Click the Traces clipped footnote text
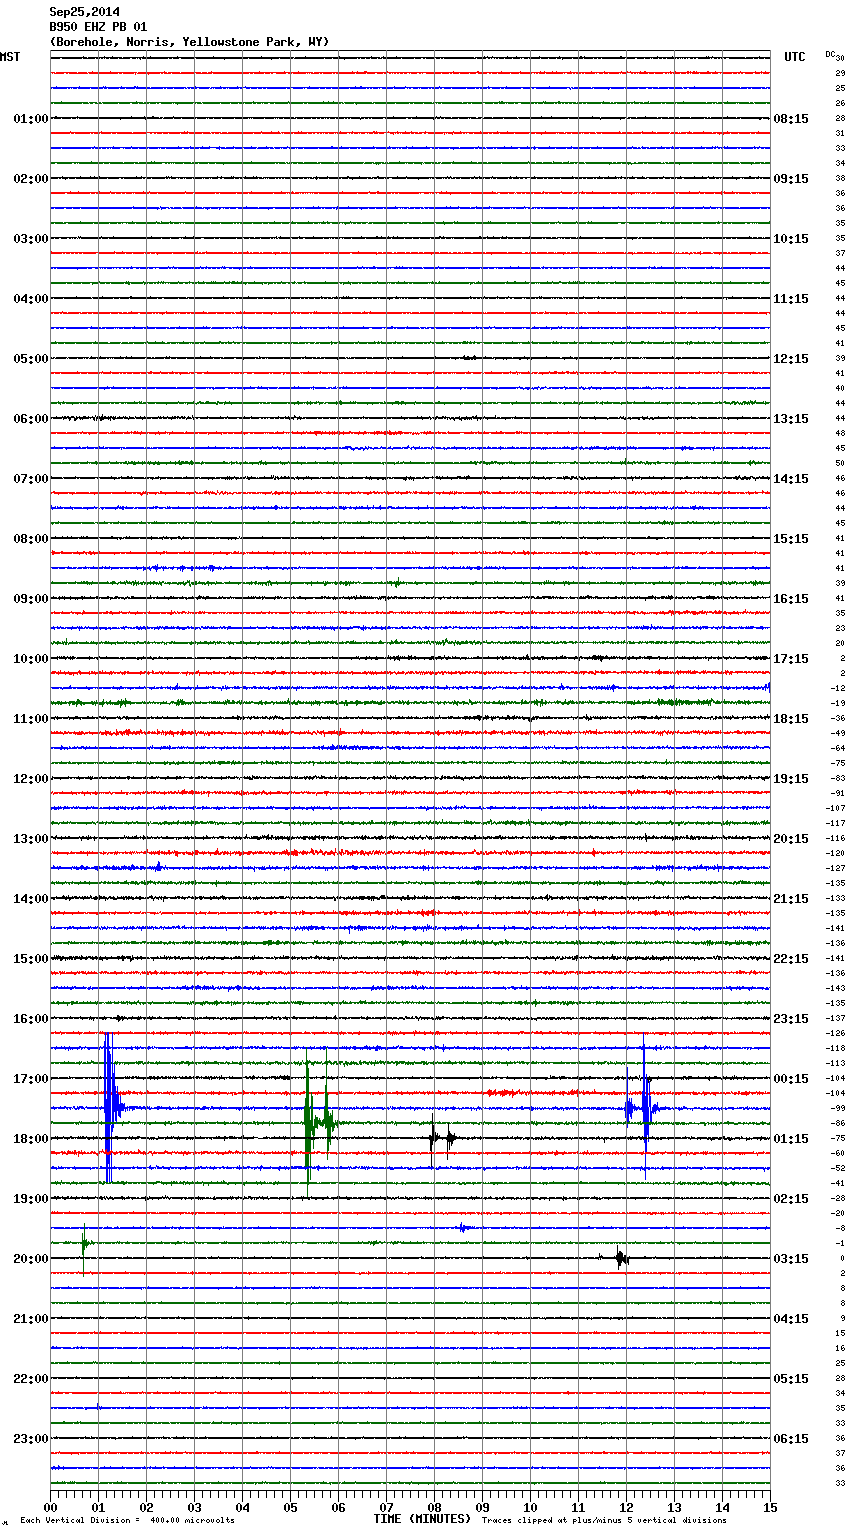This screenshot has width=850, height=1534. [x=604, y=1521]
